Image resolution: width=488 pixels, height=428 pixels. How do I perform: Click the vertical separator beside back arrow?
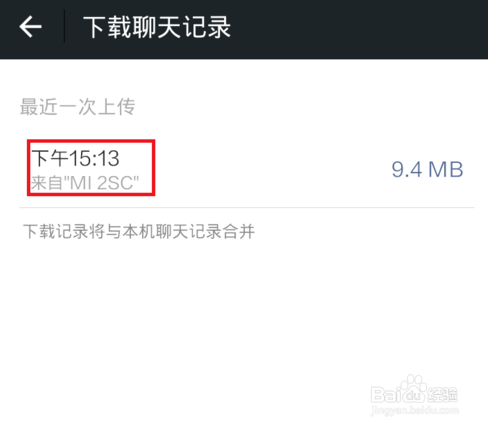pyautogui.click(x=64, y=27)
